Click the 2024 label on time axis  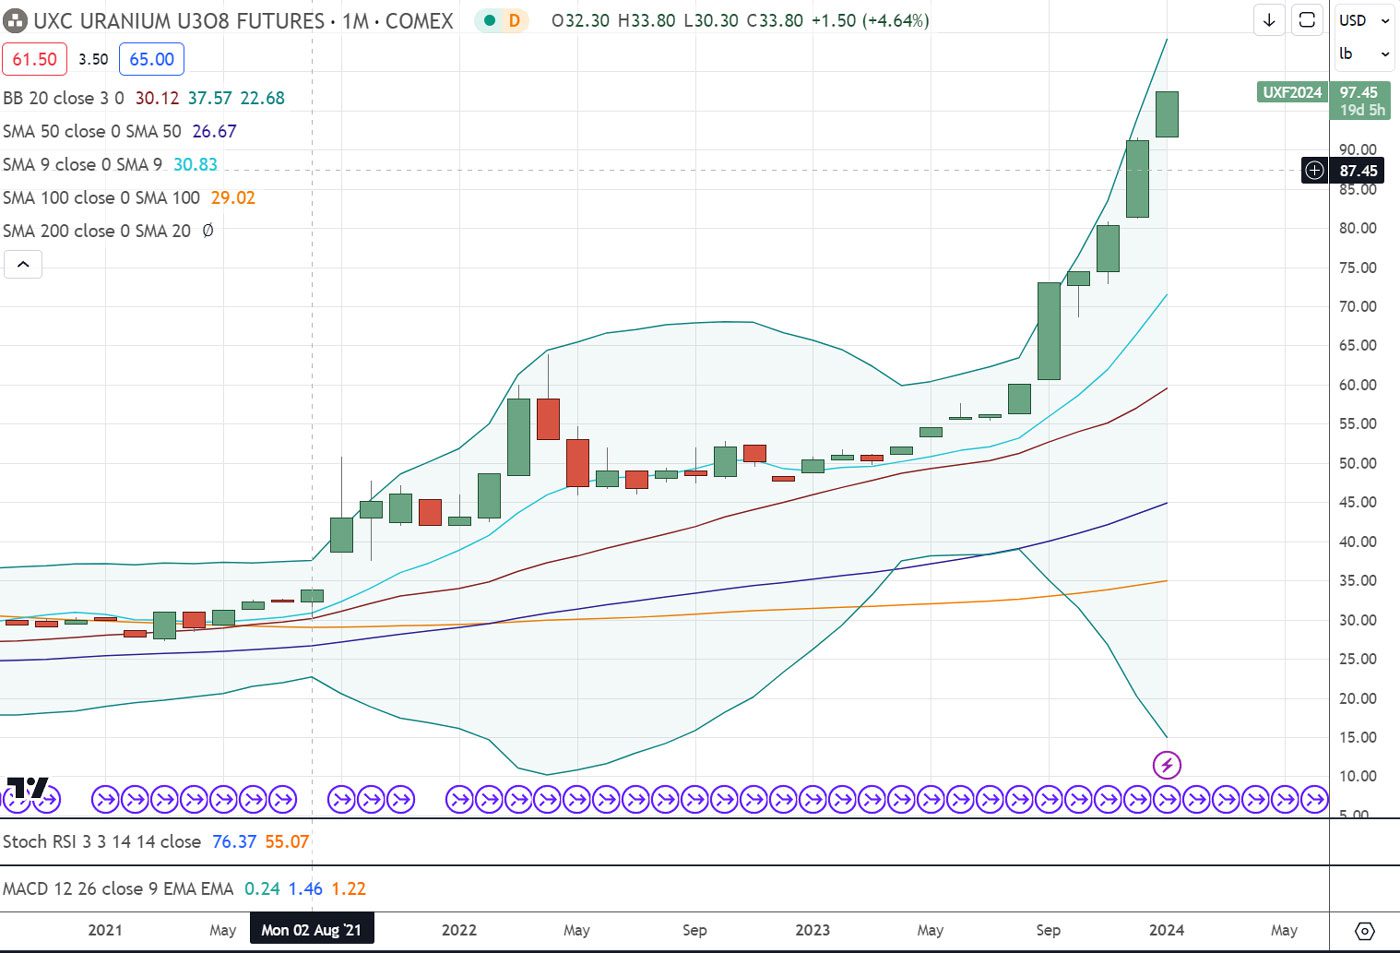[1166, 930]
